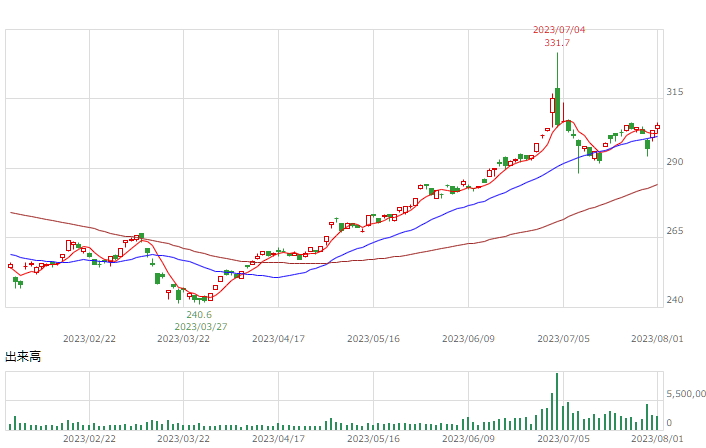The height and width of the screenshot is (448, 706).
Task: Click the 290 price axis label
Action: (674, 162)
